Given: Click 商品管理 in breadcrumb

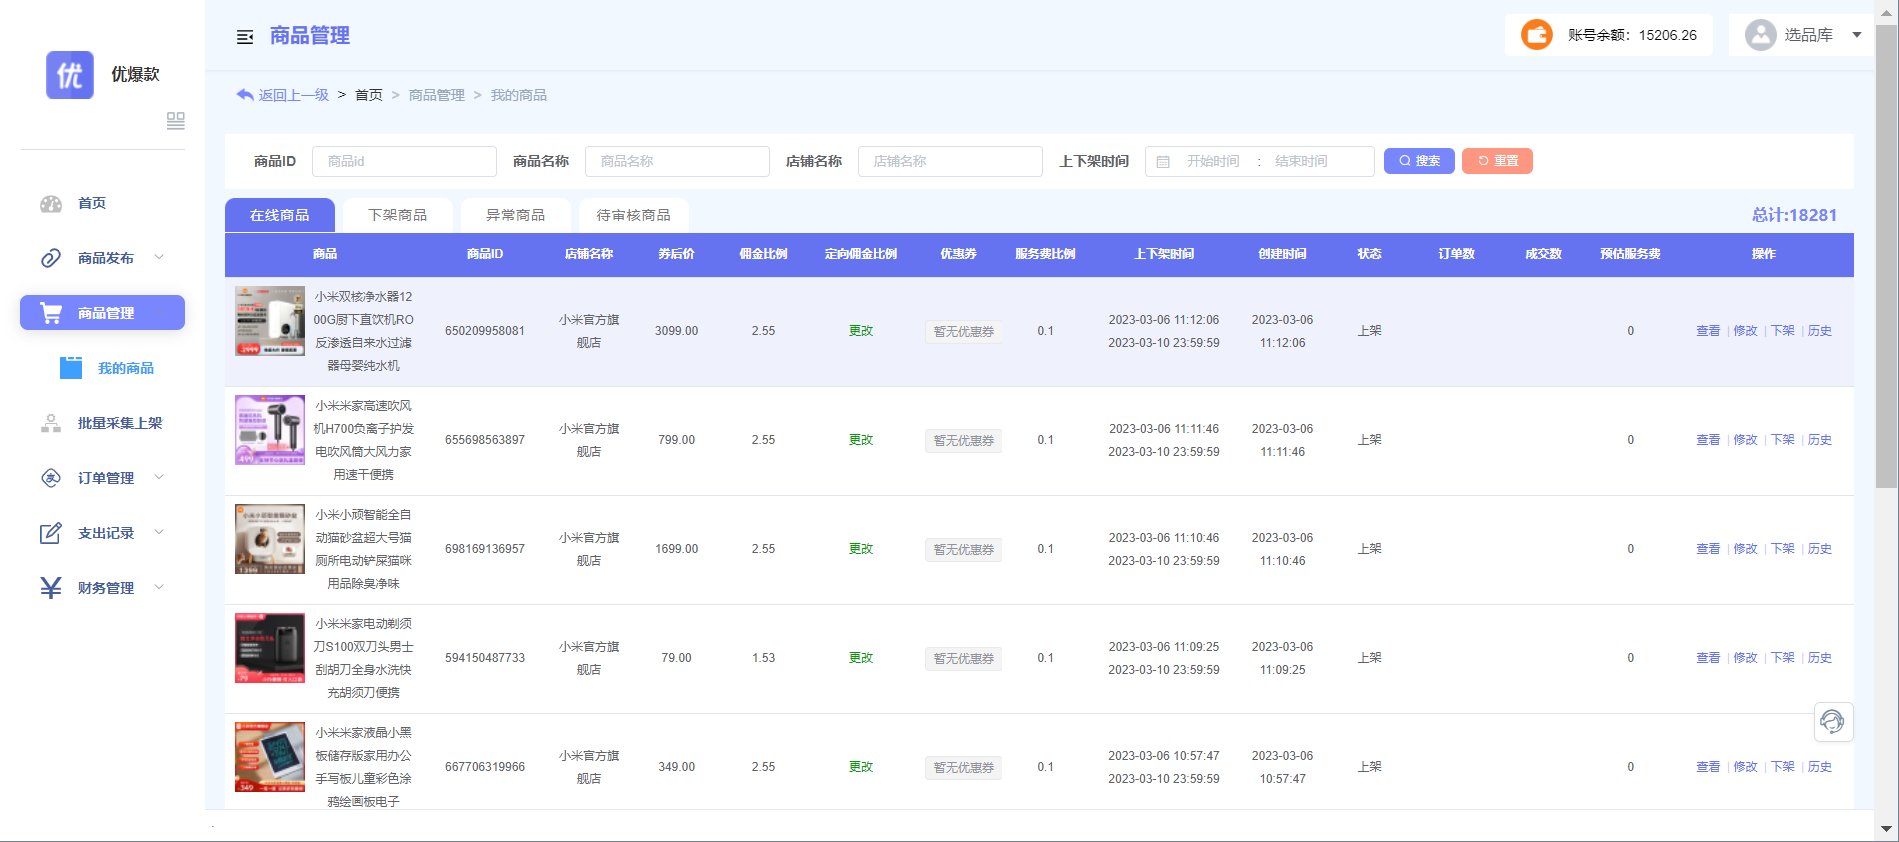Looking at the screenshot, I should 437,95.
